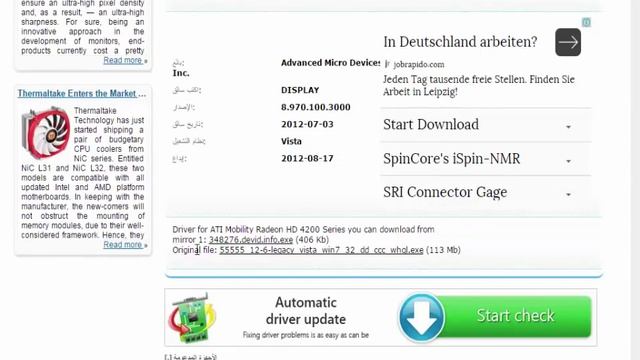Click the ad arrow button beside 'In Deutschland arbeiten?'
640x360 pixels.
(568, 42)
